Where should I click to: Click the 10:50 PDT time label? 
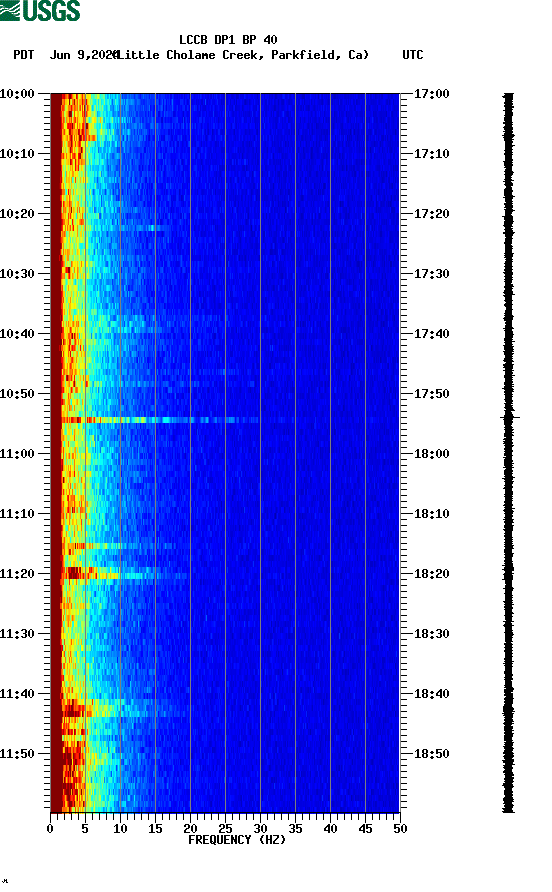click(x=17, y=394)
